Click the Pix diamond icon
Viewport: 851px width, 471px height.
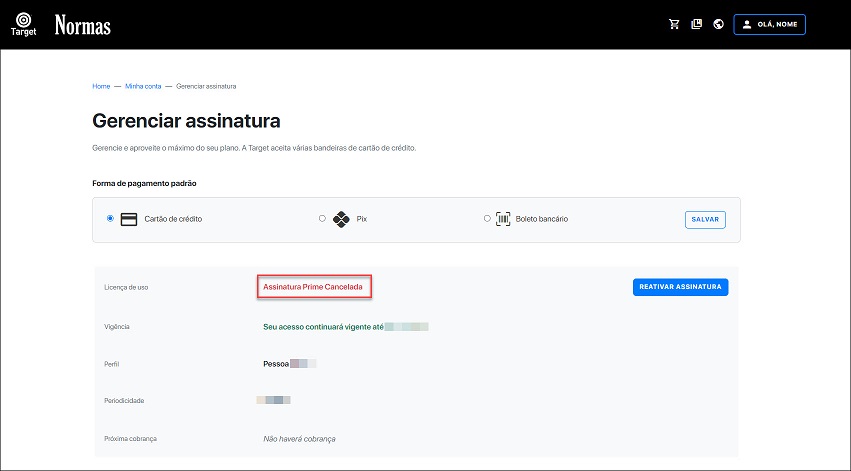tap(340, 219)
